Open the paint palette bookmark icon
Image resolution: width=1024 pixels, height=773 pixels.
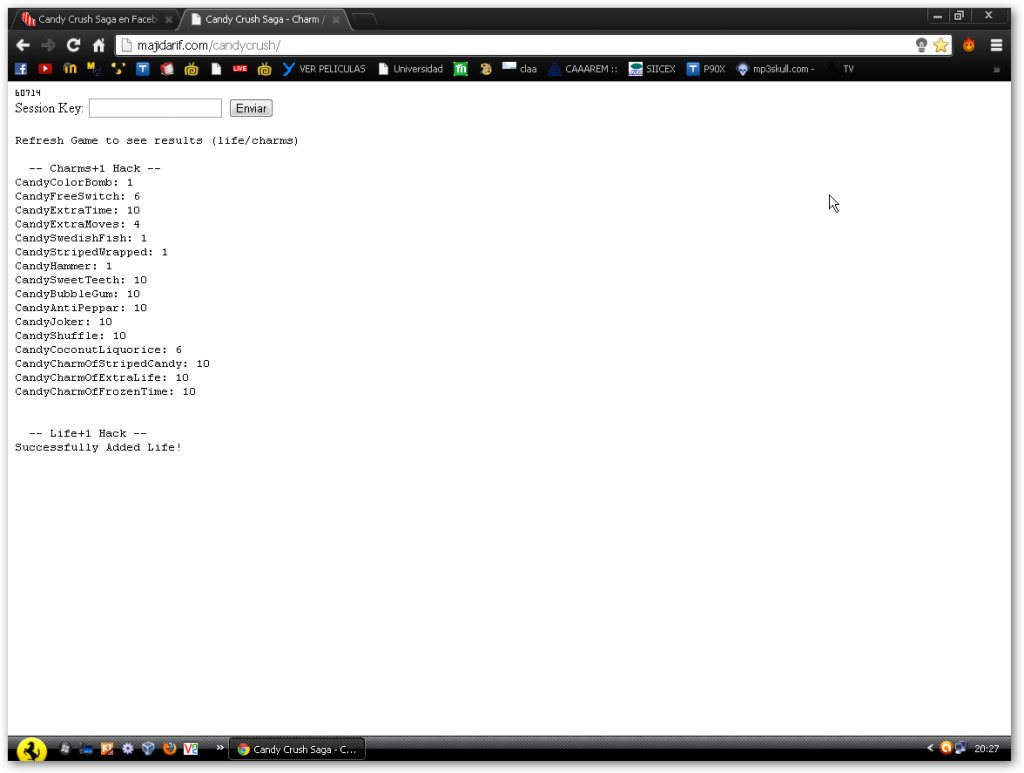[x=485, y=69]
